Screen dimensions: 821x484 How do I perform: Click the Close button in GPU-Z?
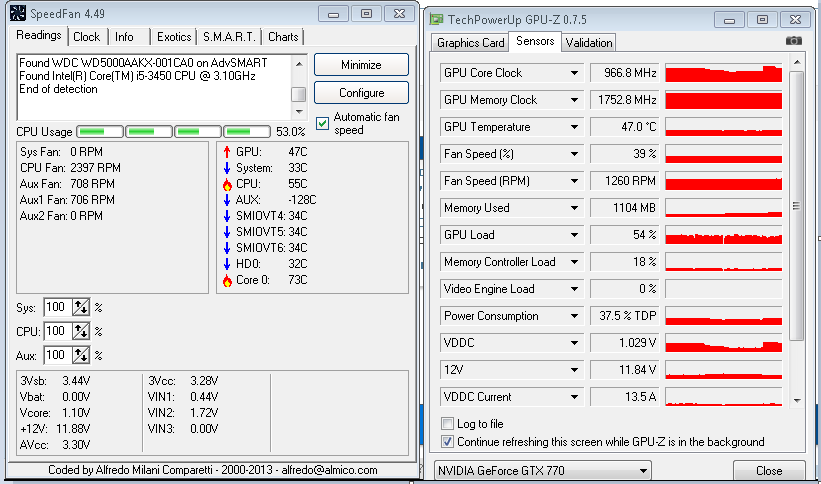pos(769,471)
